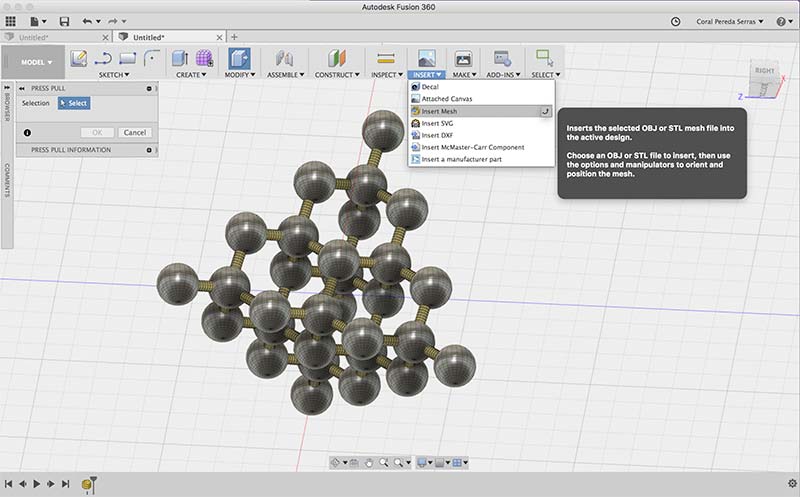Expand the MAKE menu
This screenshot has width=800, height=497.
pyautogui.click(x=464, y=74)
